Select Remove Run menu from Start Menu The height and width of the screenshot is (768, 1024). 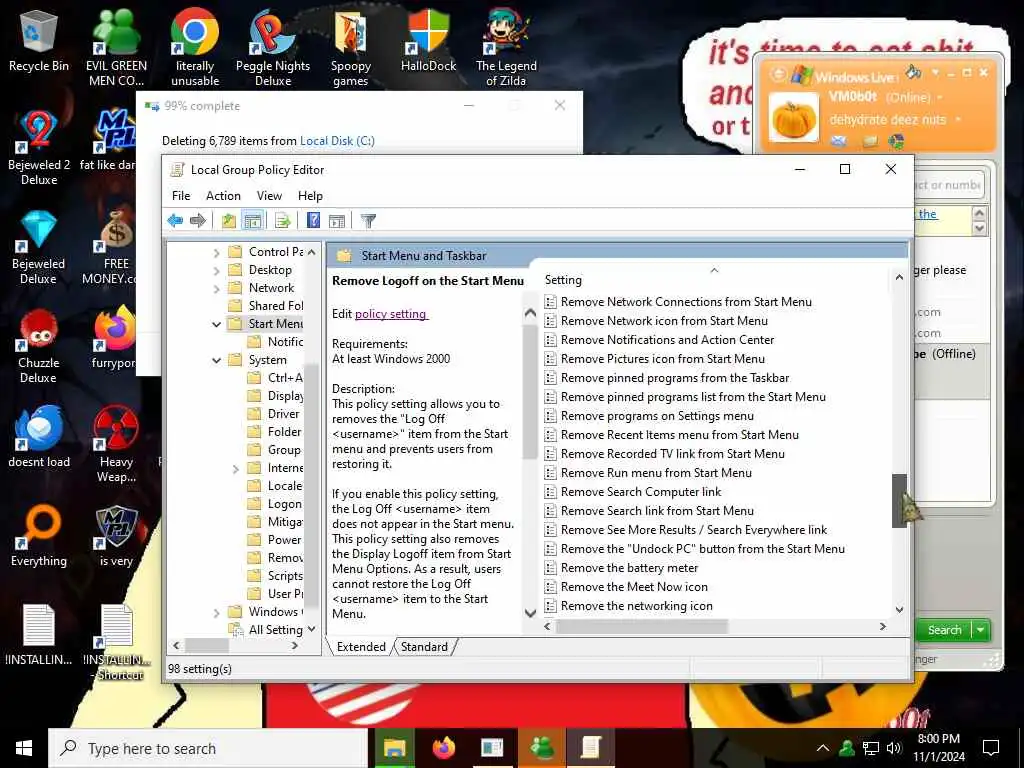click(656, 473)
